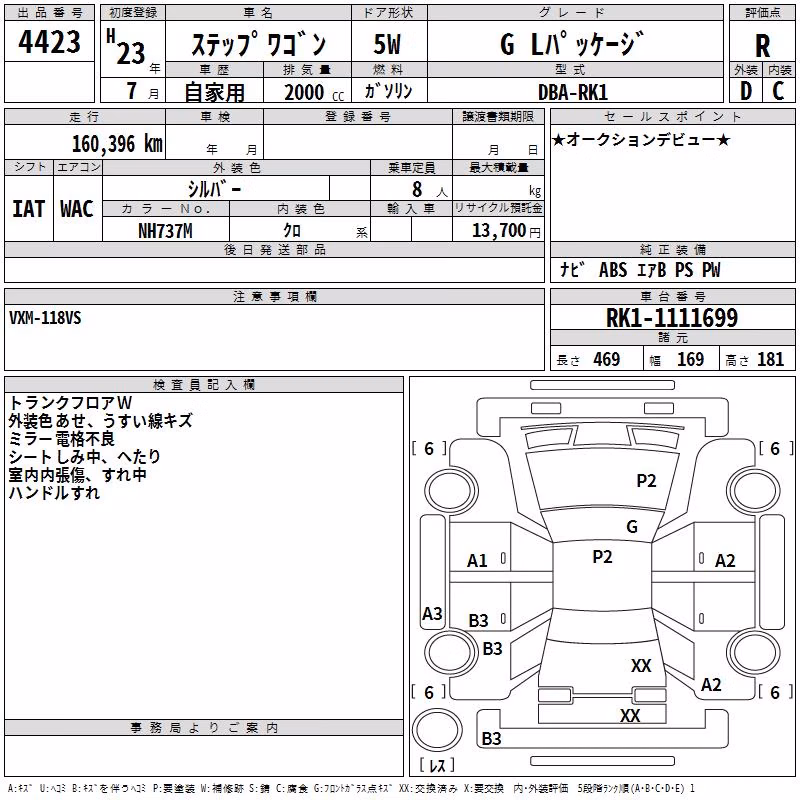
Task: Click P2 mark on the hood
Action: click(646, 480)
